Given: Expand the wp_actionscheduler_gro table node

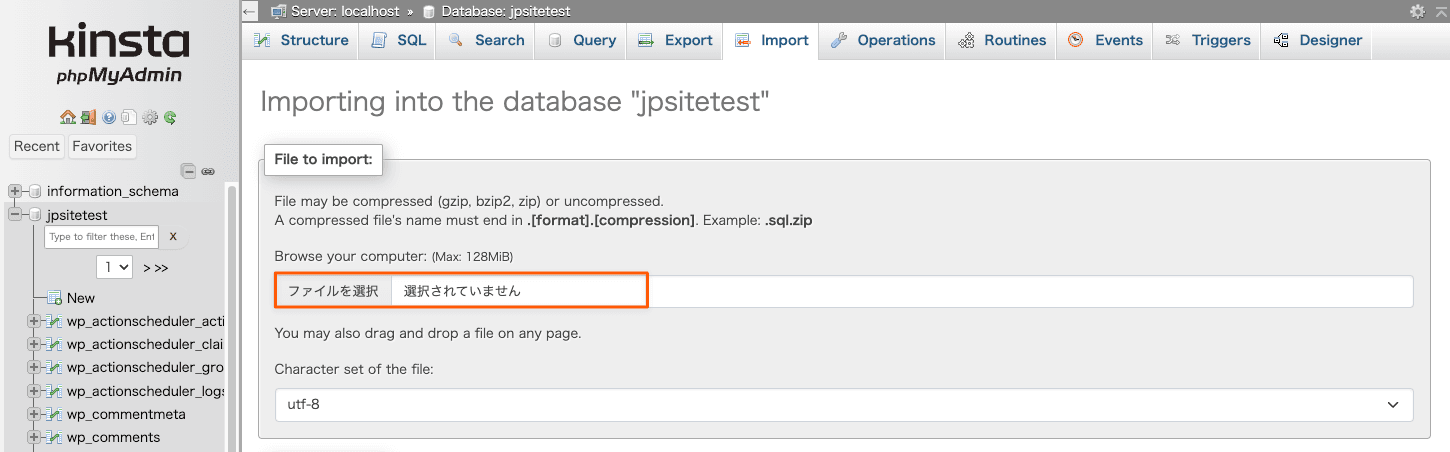Looking at the screenshot, I should [35, 368].
